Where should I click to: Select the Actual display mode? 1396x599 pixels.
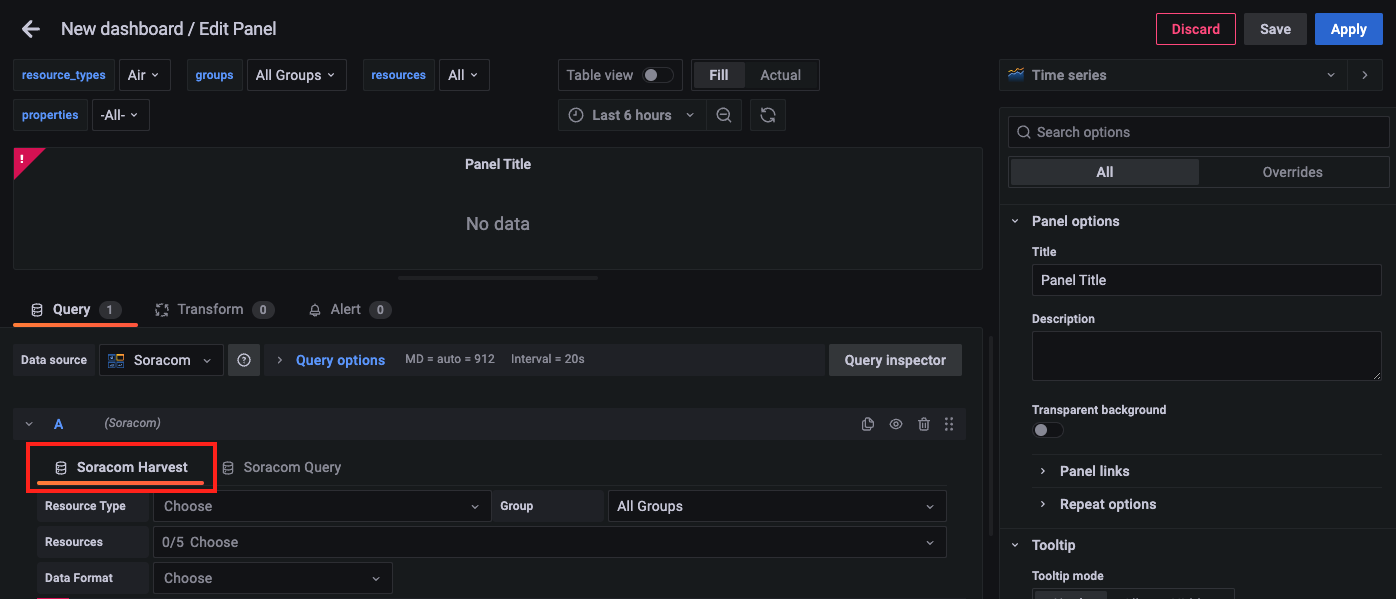tap(781, 75)
